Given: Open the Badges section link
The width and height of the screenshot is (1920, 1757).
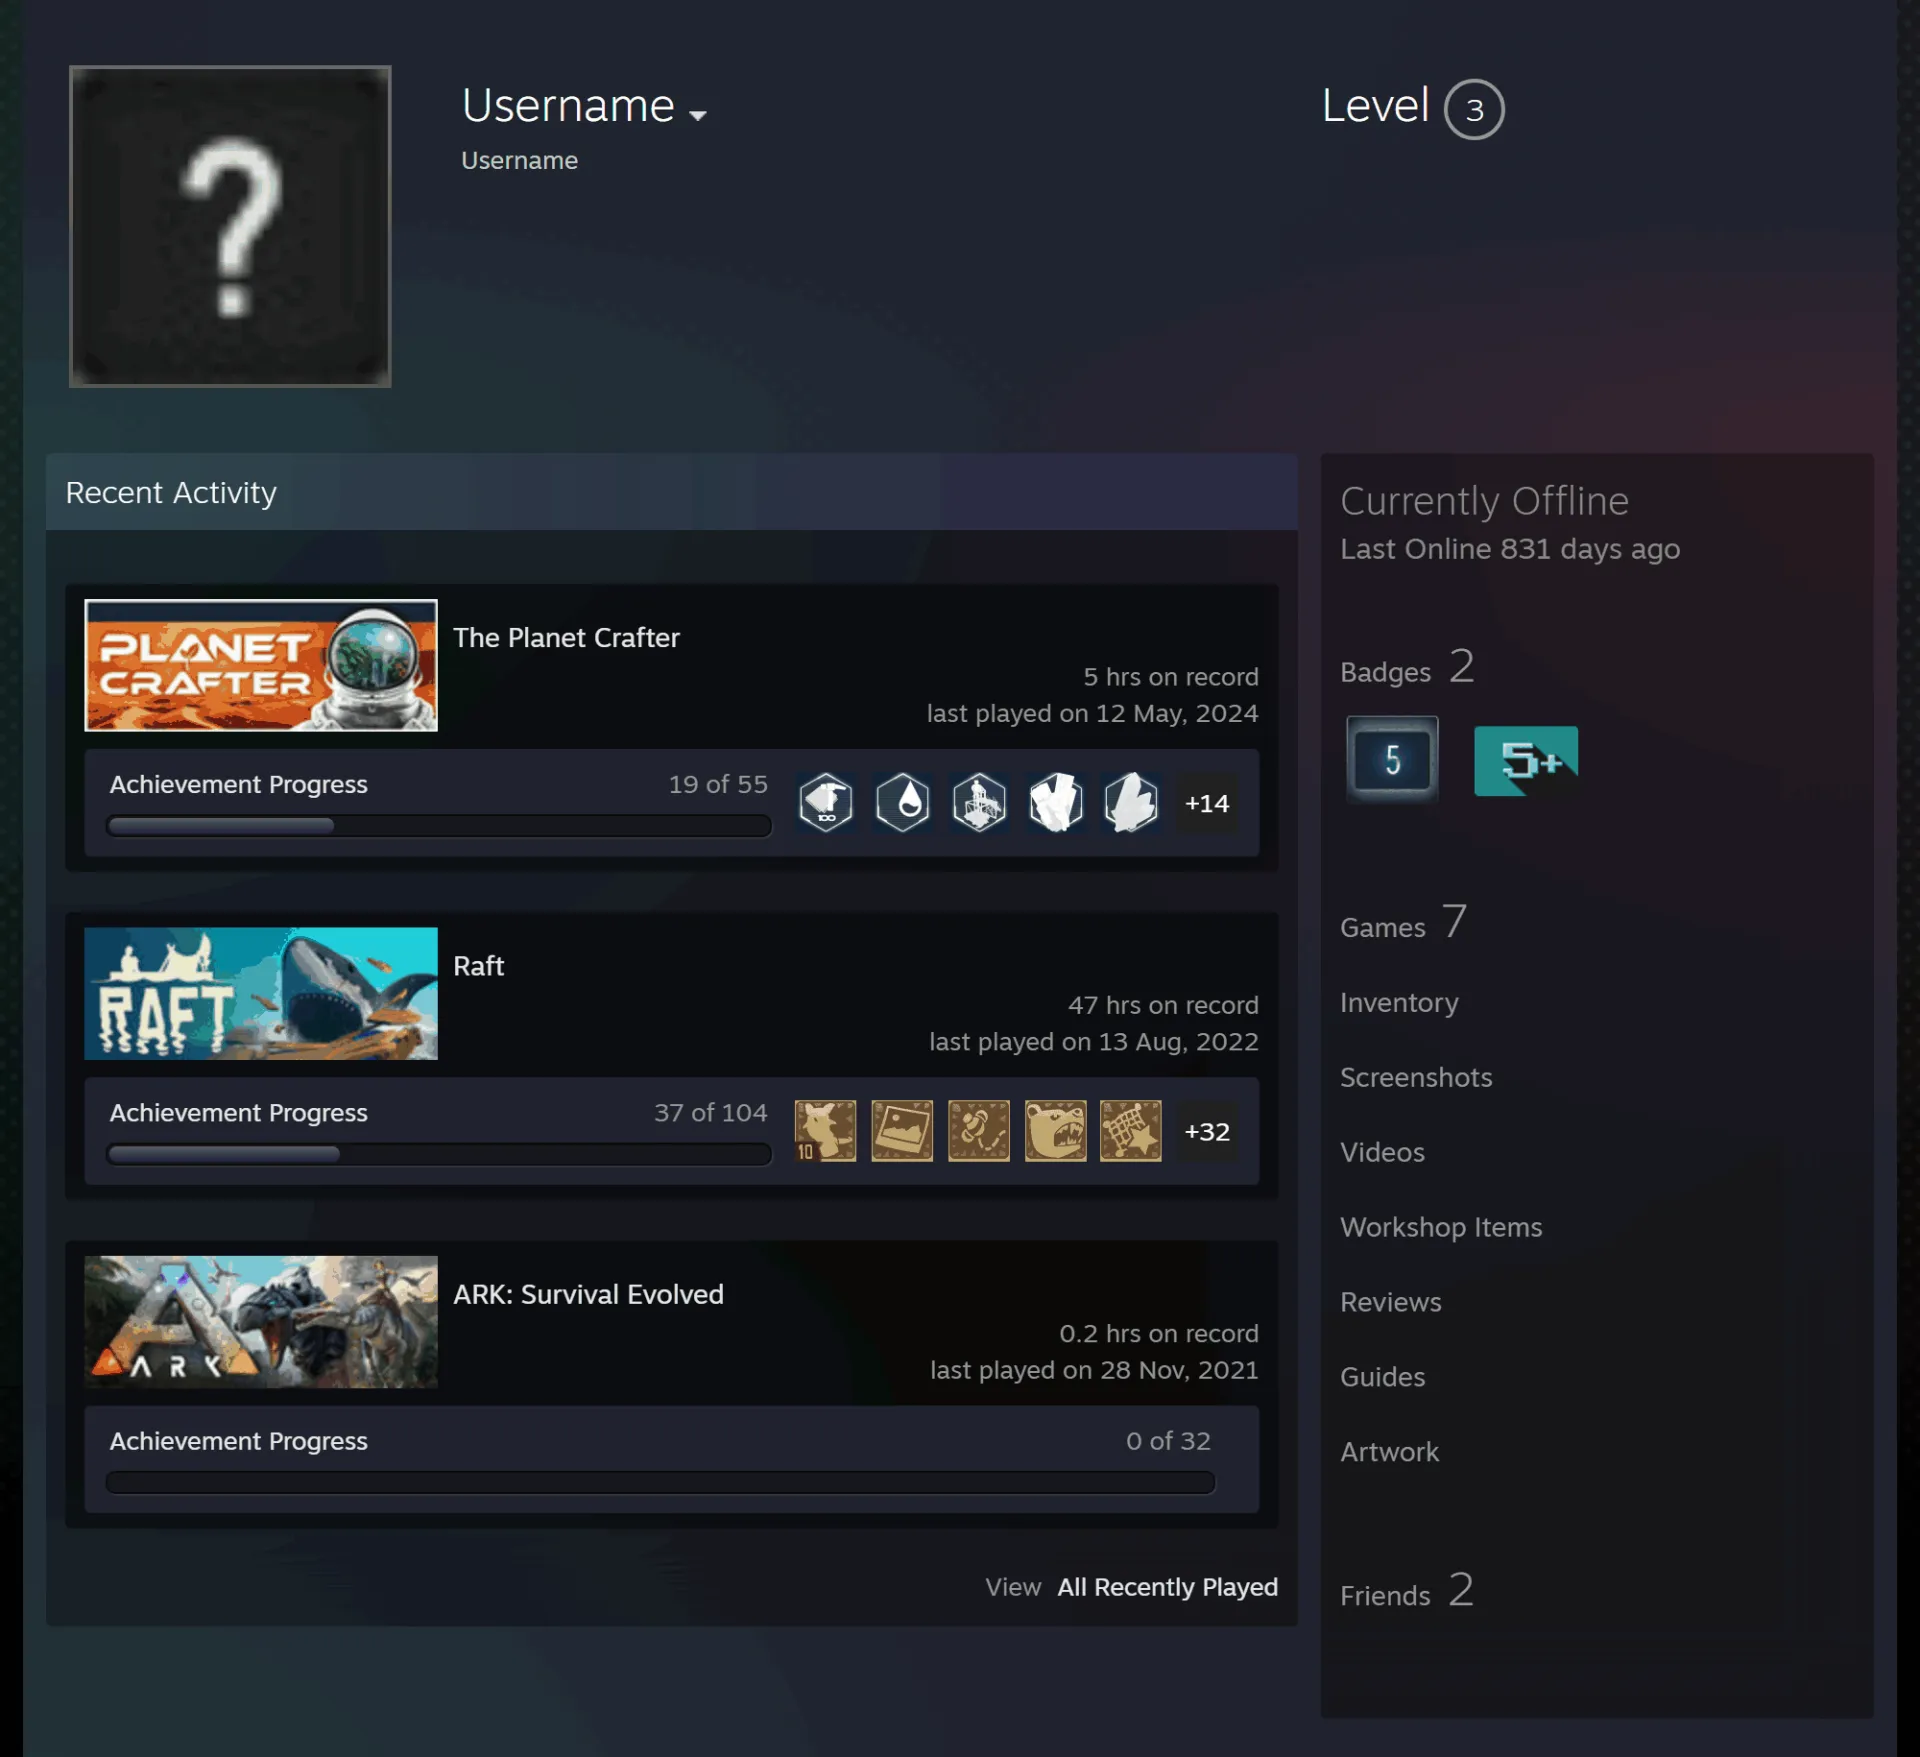Looking at the screenshot, I should coord(1407,668).
